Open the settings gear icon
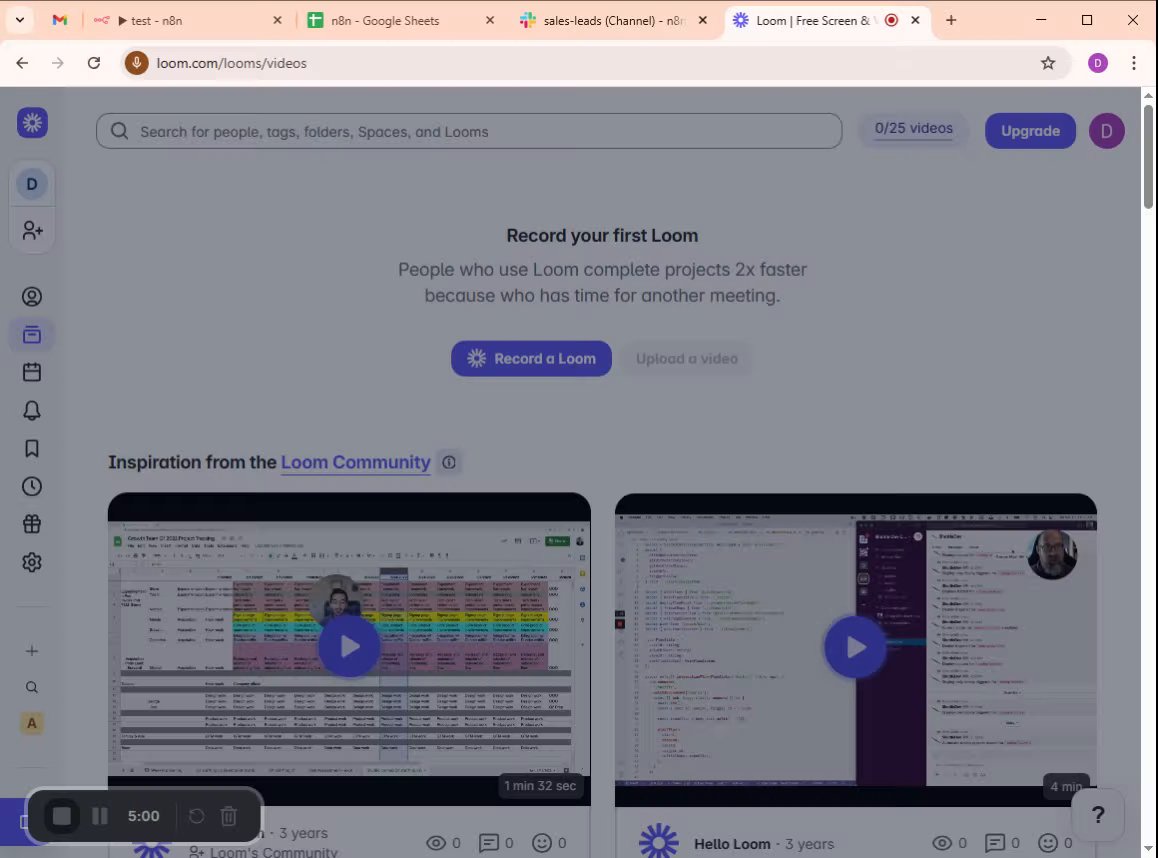The image size is (1158, 858). pos(32,563)
